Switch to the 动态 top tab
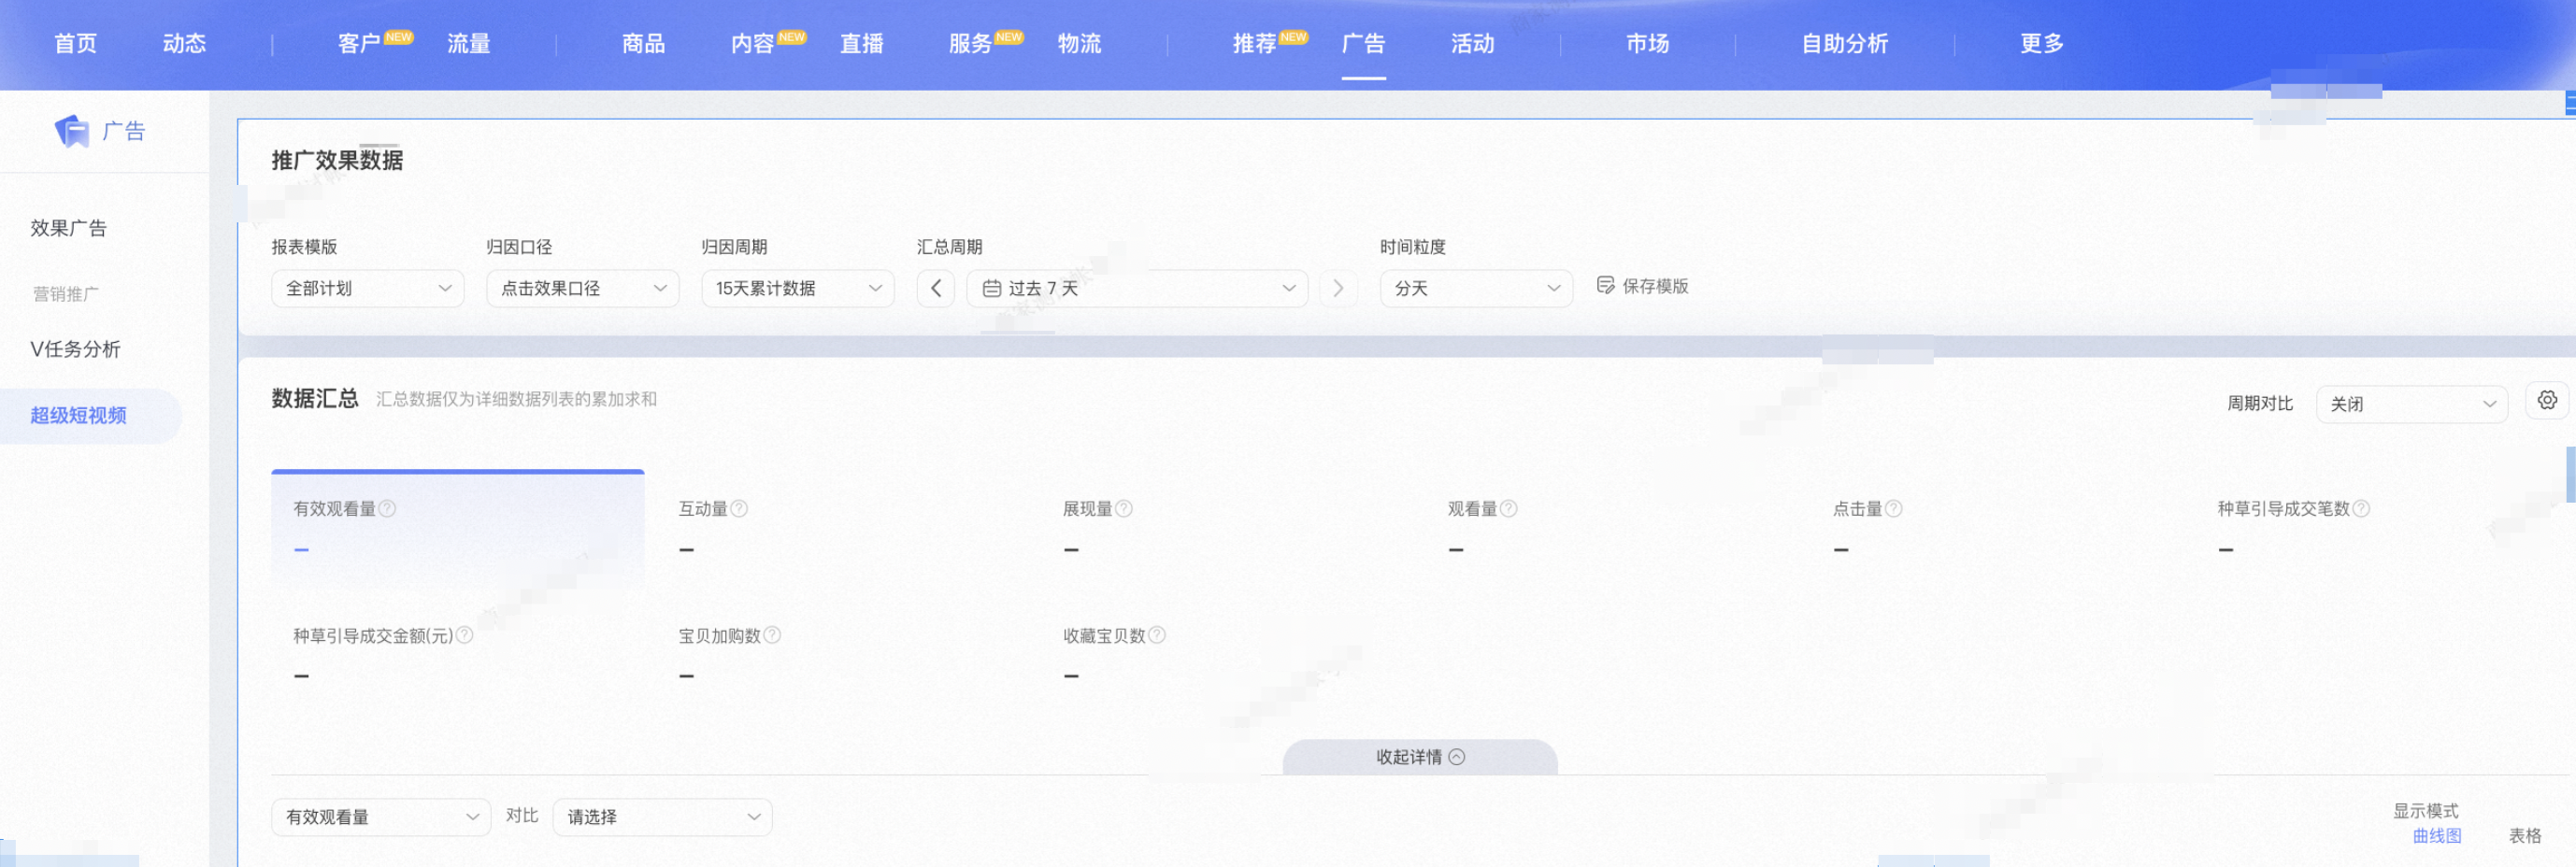 pos(184,43)
